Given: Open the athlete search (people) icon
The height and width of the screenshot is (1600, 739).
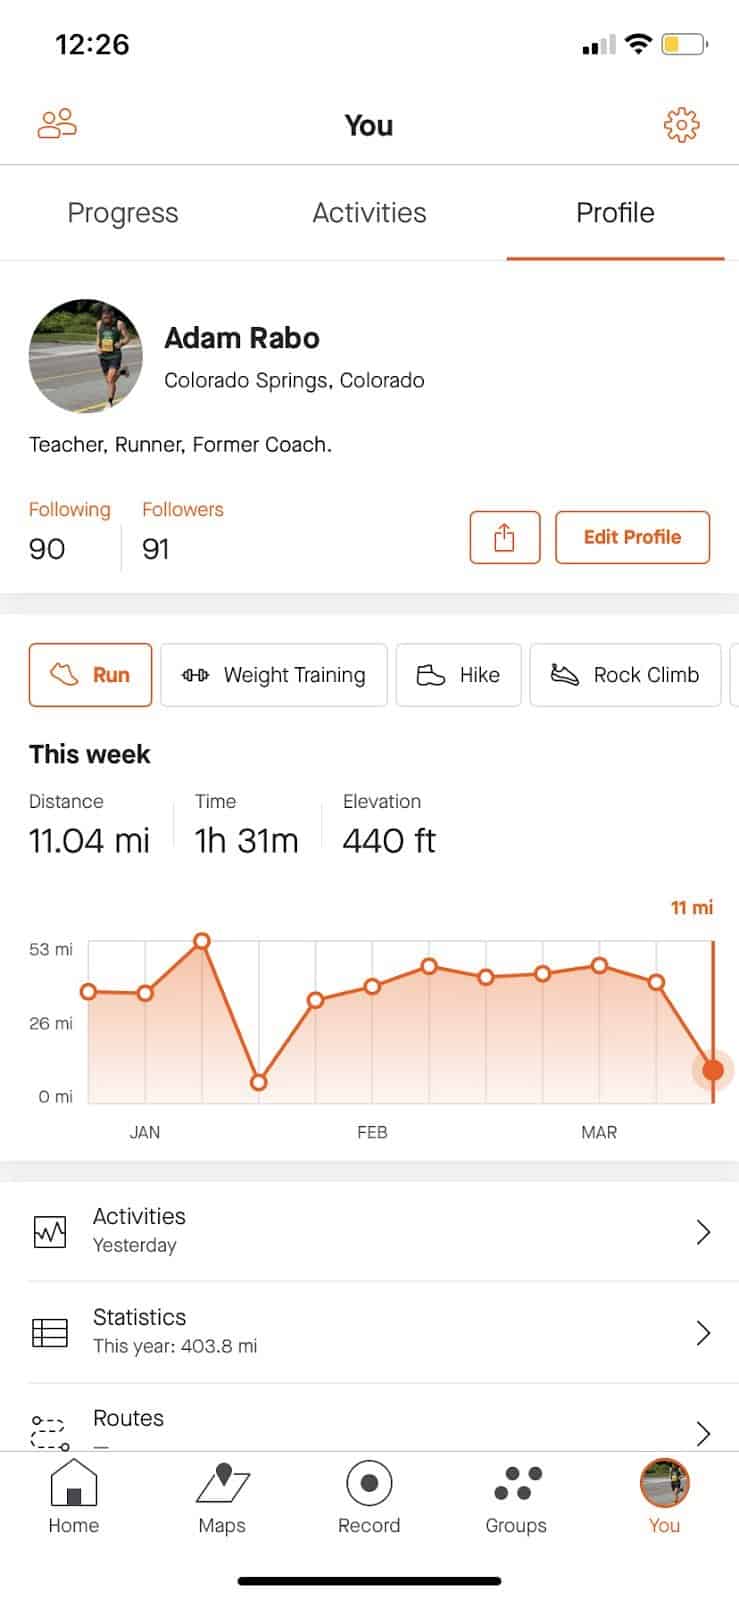Looking at the screenshot, I should (57, 124).
